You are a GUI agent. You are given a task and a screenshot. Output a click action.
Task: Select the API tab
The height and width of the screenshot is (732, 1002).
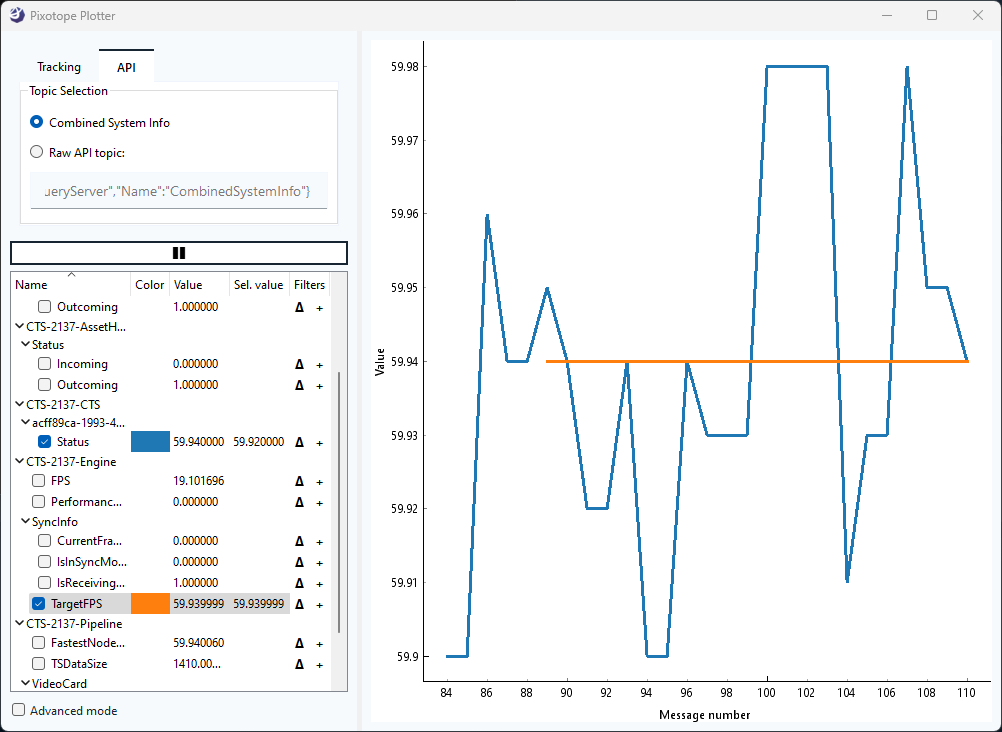[126, 67]
